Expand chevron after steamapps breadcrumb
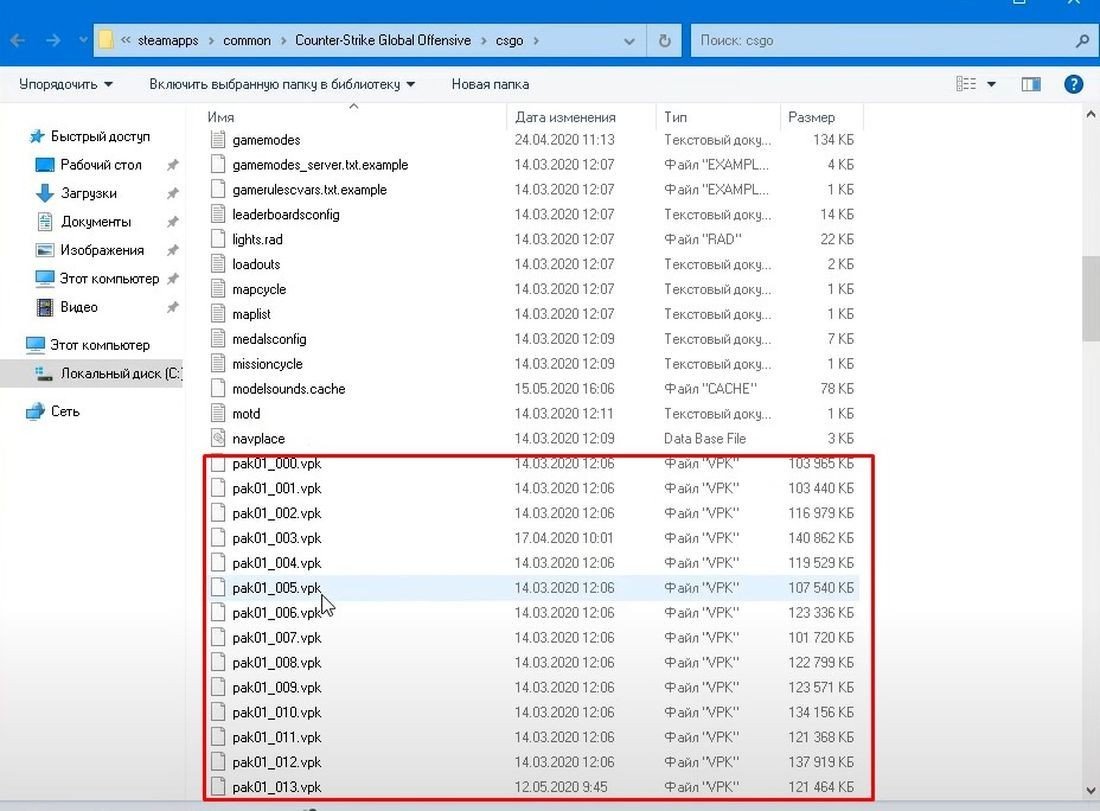 click(x=211, y=41)
